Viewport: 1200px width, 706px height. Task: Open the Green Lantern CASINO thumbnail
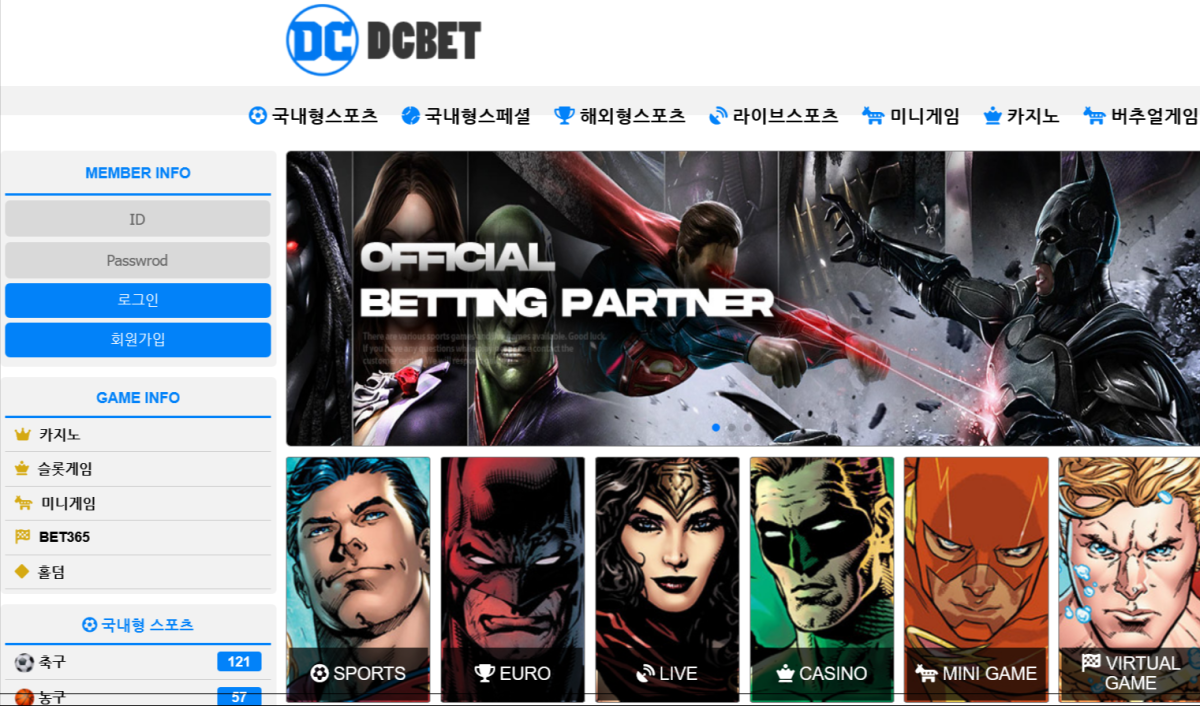(x=822, y=580)
